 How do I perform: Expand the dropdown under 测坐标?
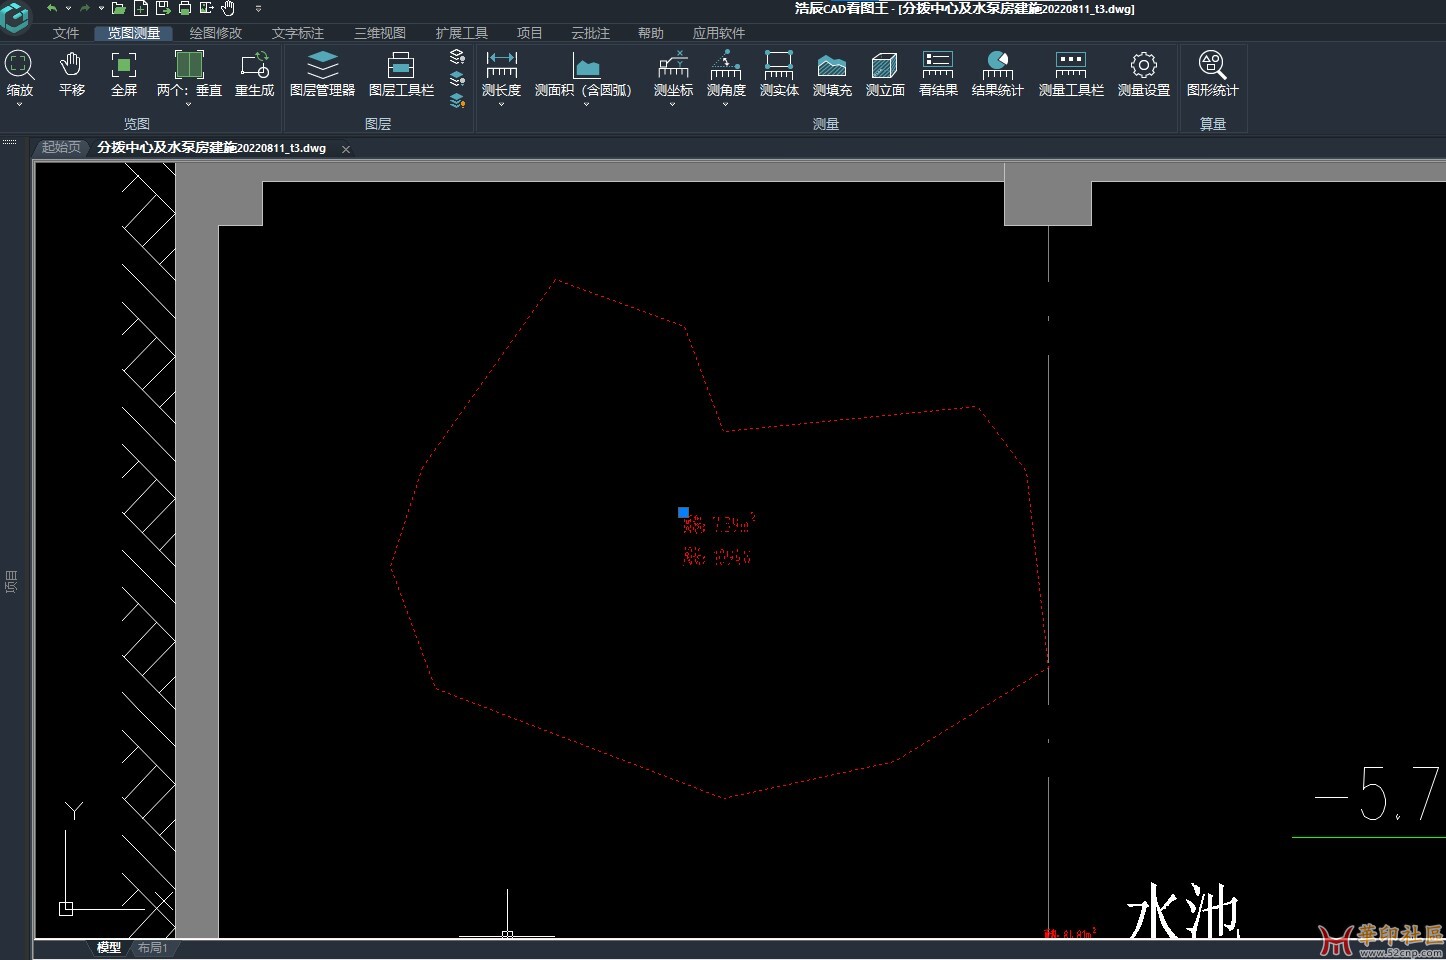click(673, 104)
